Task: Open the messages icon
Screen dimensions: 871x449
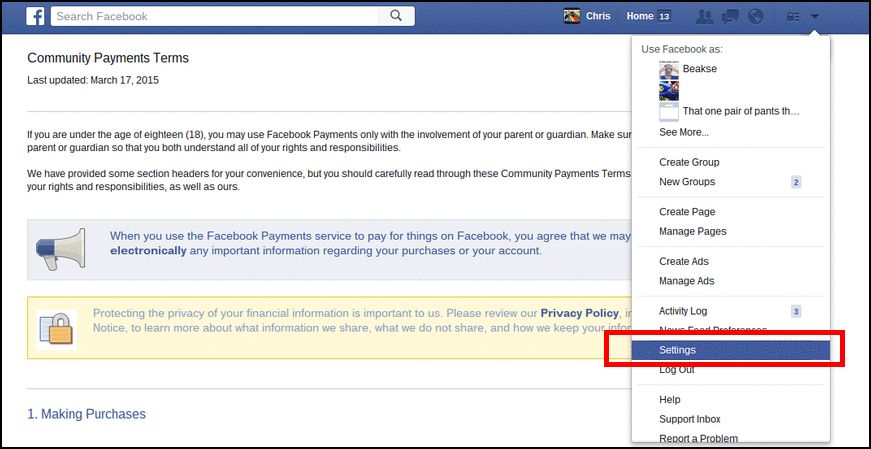Action: point(730,17)
